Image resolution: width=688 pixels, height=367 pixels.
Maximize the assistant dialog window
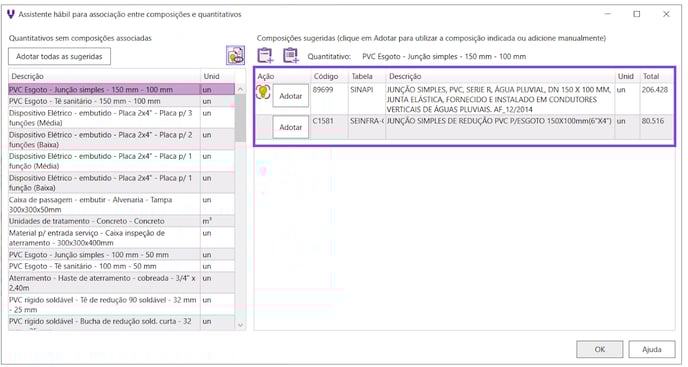637,14
